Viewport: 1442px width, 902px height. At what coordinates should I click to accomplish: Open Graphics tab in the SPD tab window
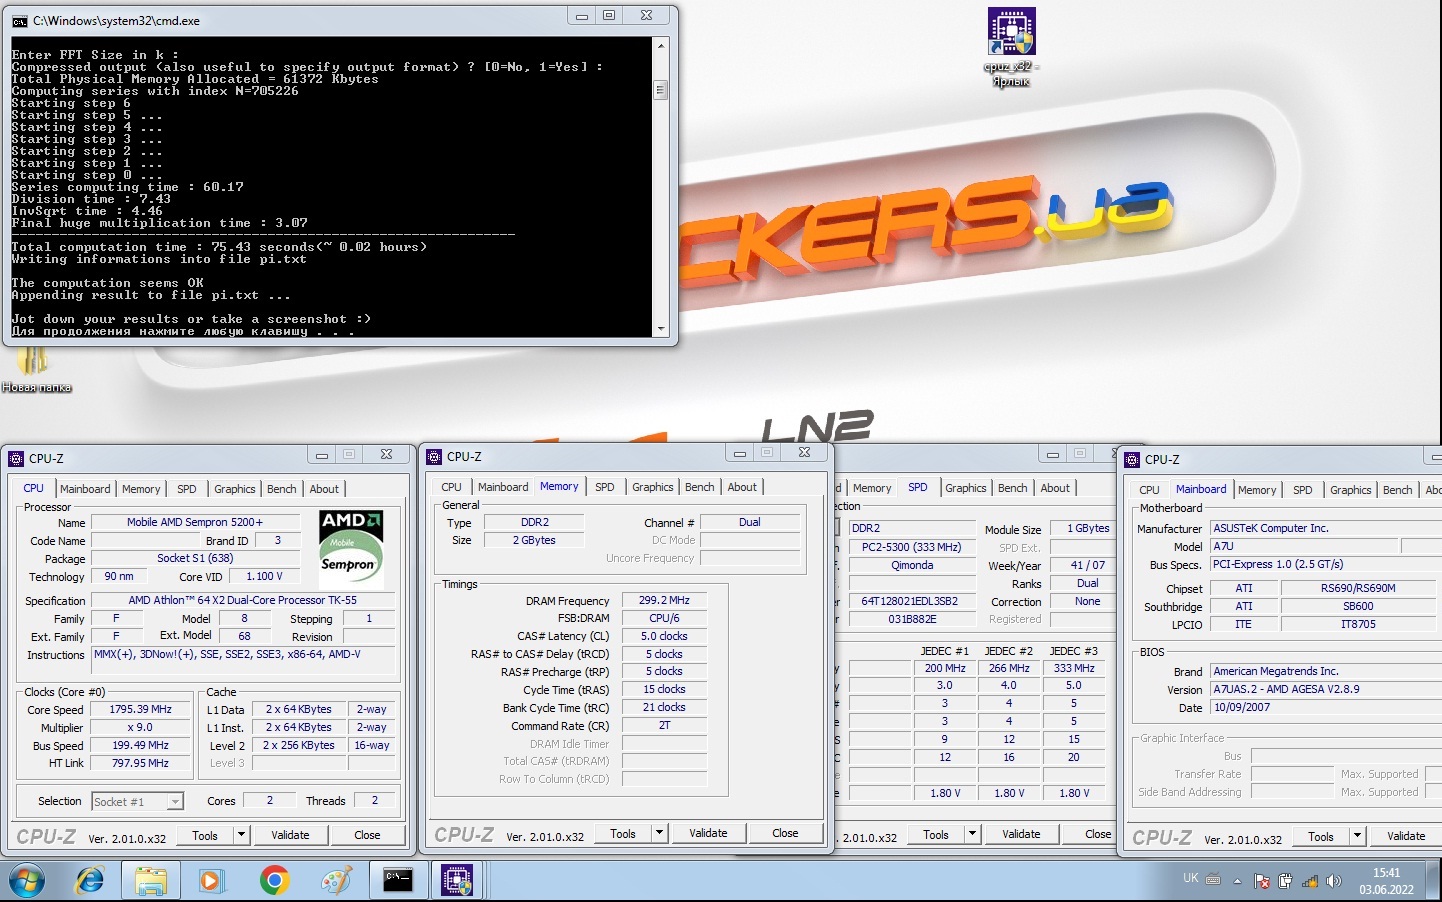[x=966, y=488]
